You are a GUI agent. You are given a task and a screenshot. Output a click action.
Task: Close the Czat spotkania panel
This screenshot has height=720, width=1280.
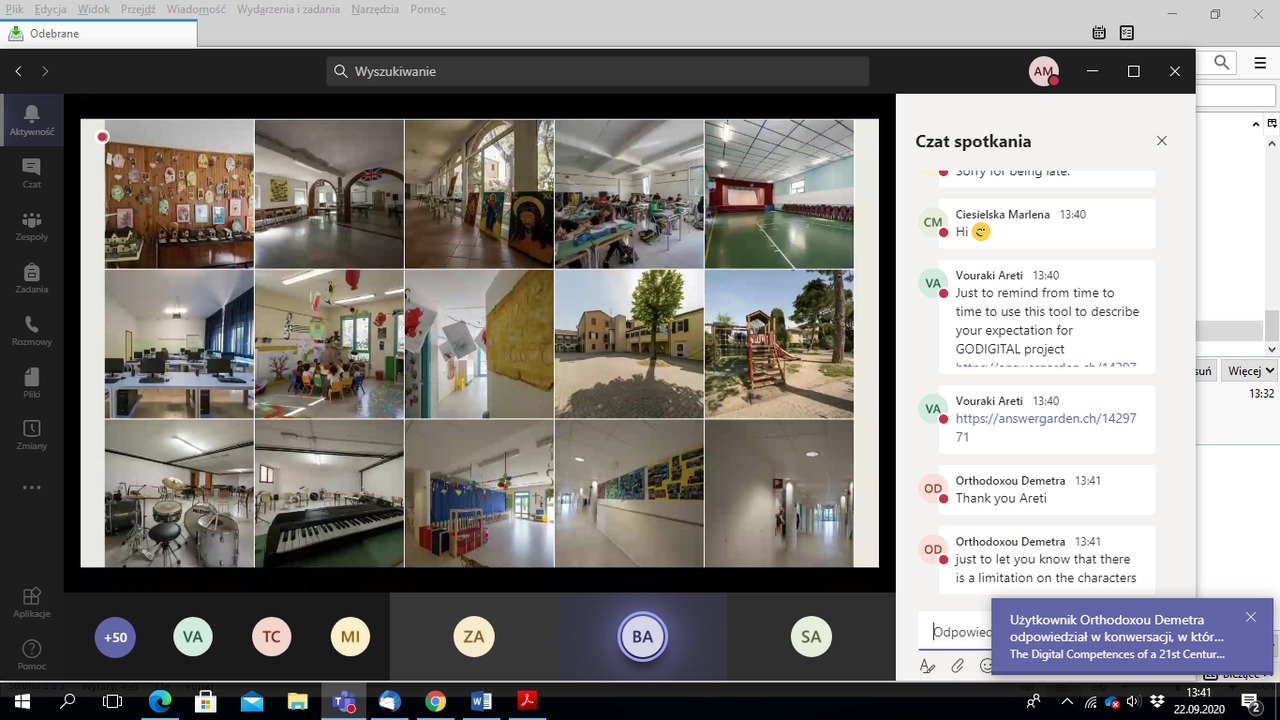coord(1161,141)
